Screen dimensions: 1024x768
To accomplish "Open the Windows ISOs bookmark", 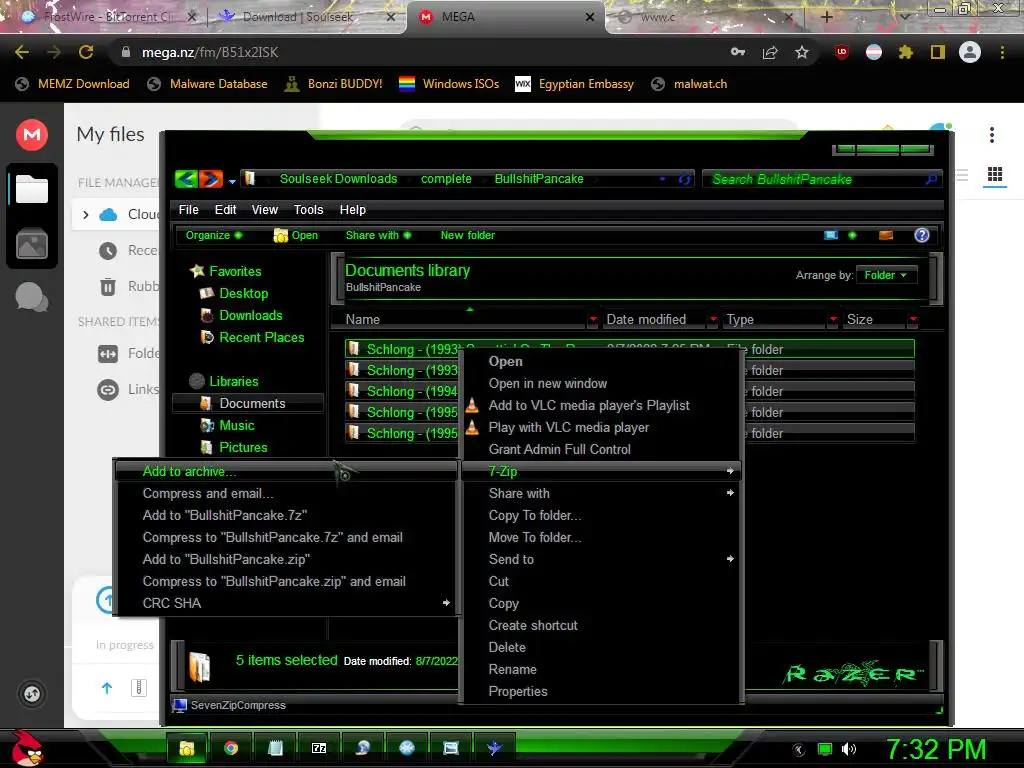I will click(449, 84).
